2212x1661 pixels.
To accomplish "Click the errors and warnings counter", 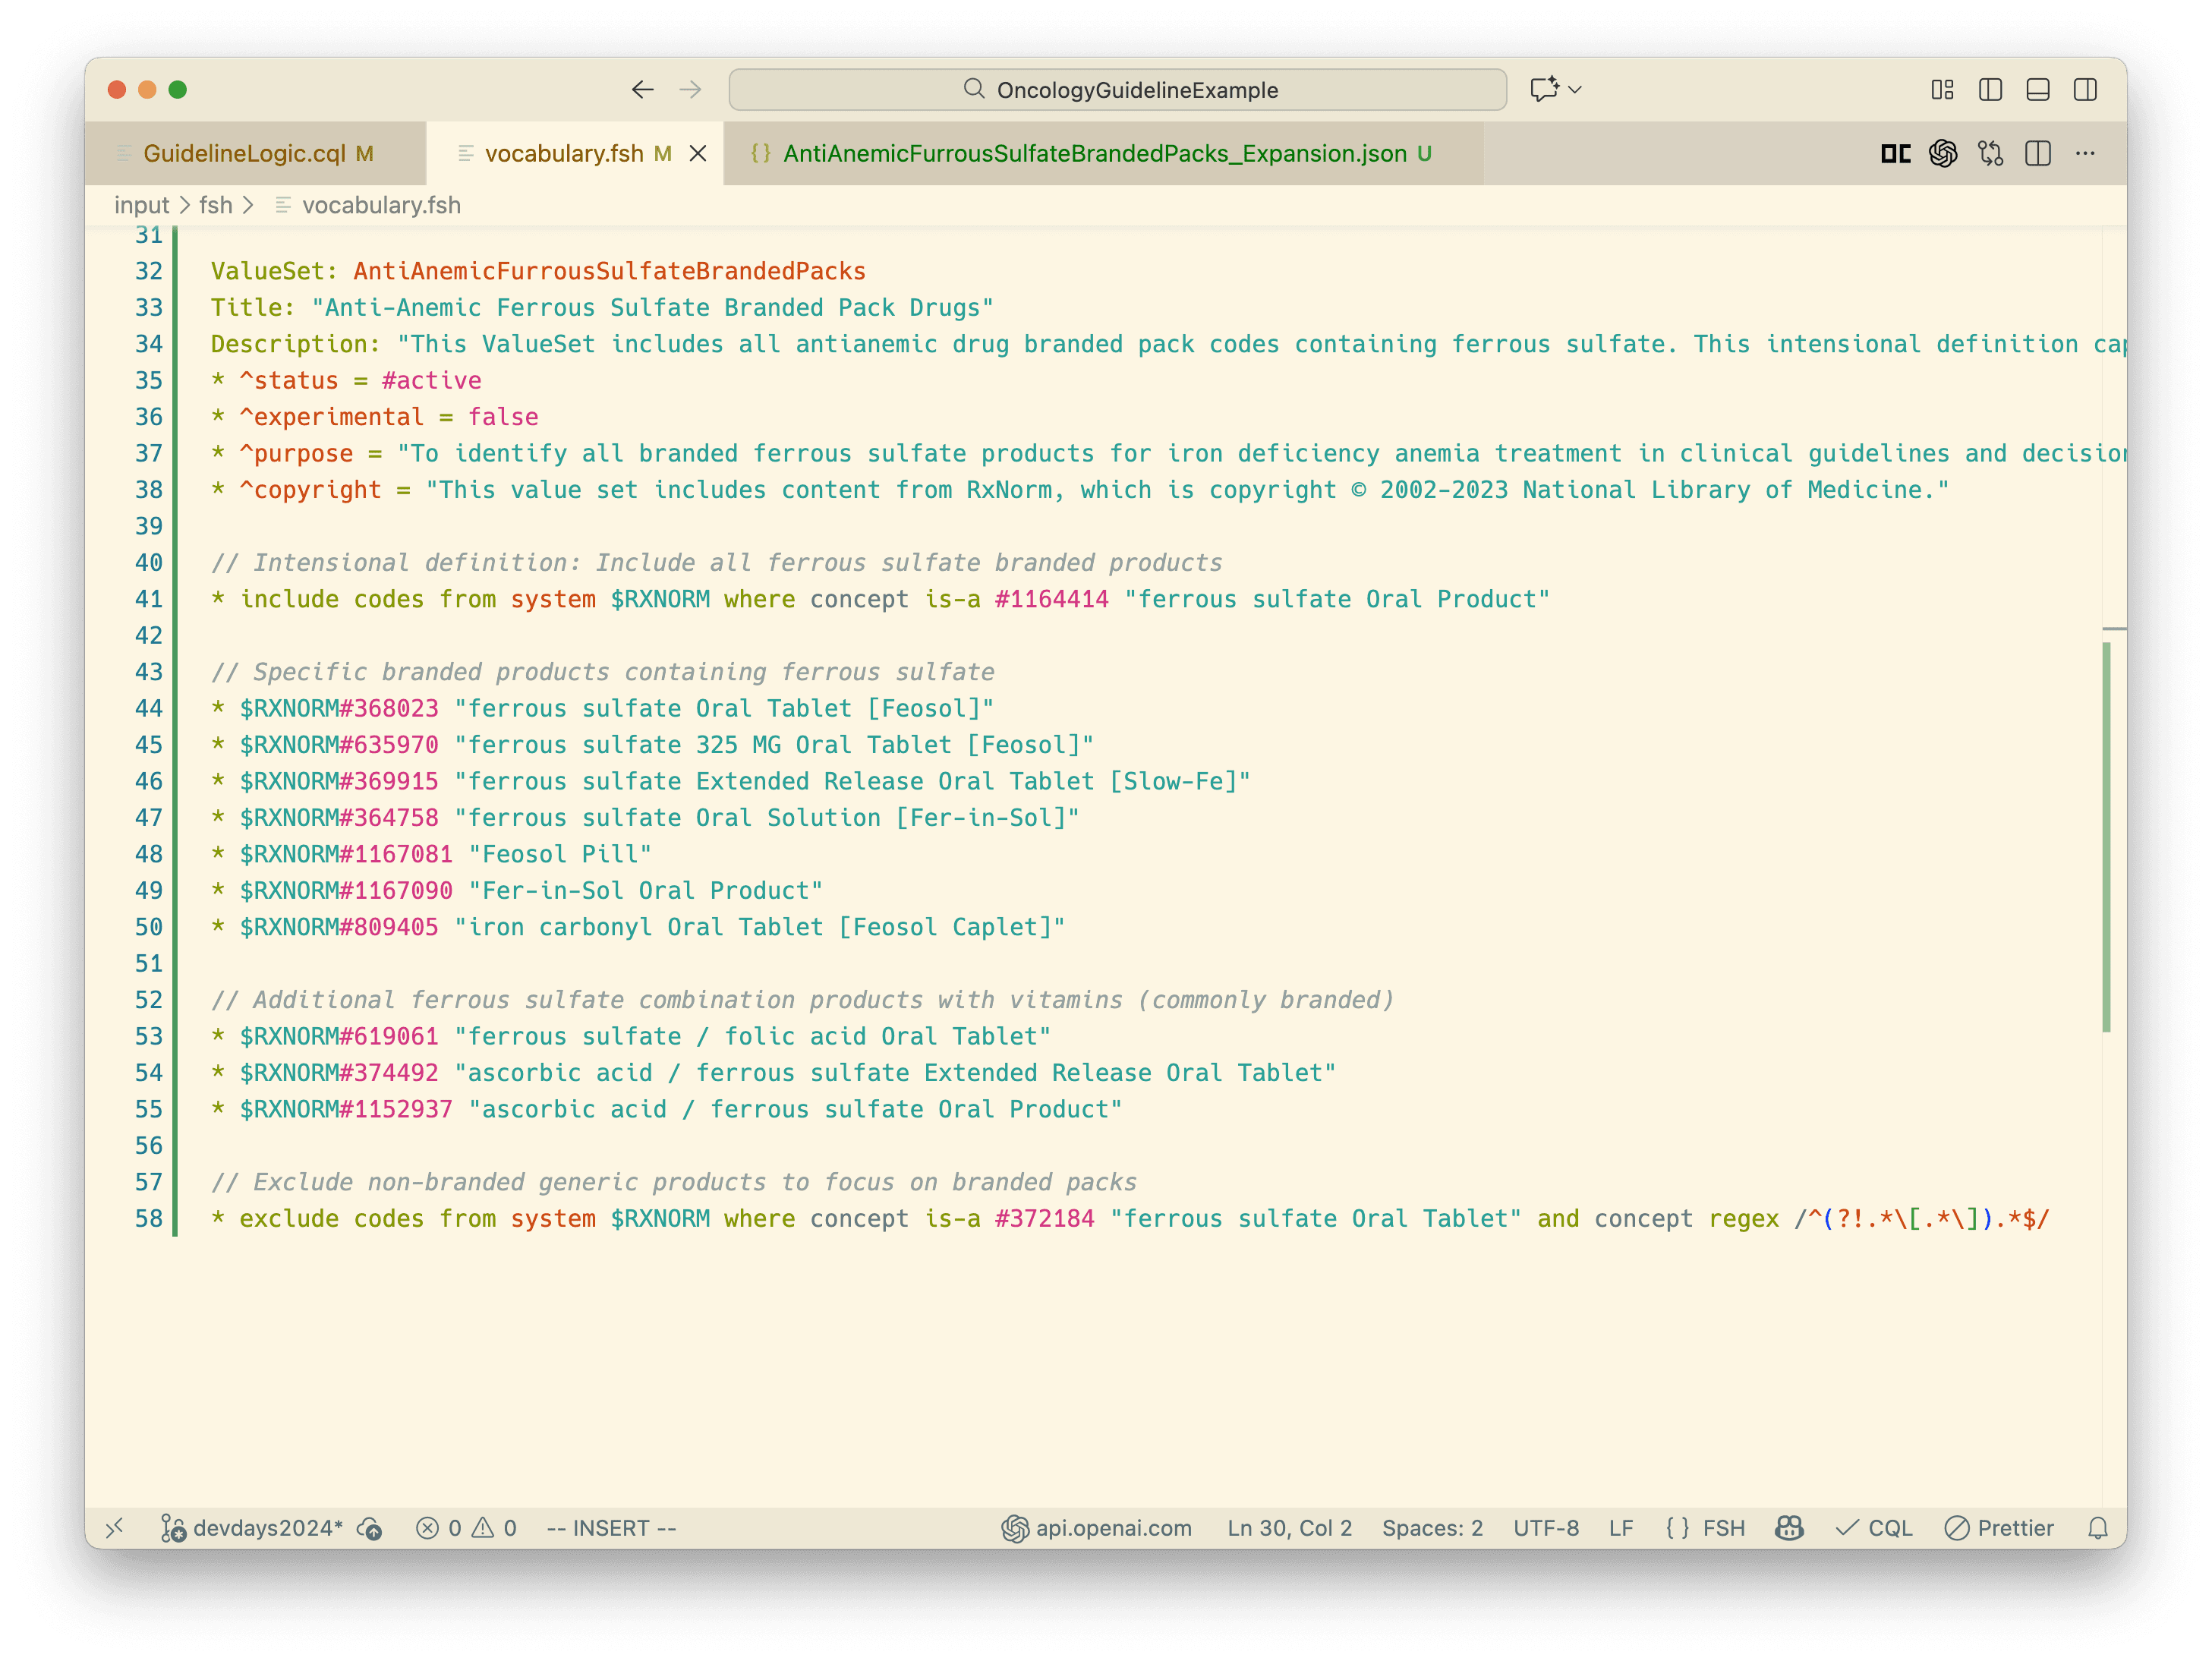I will coord(465,1528).
